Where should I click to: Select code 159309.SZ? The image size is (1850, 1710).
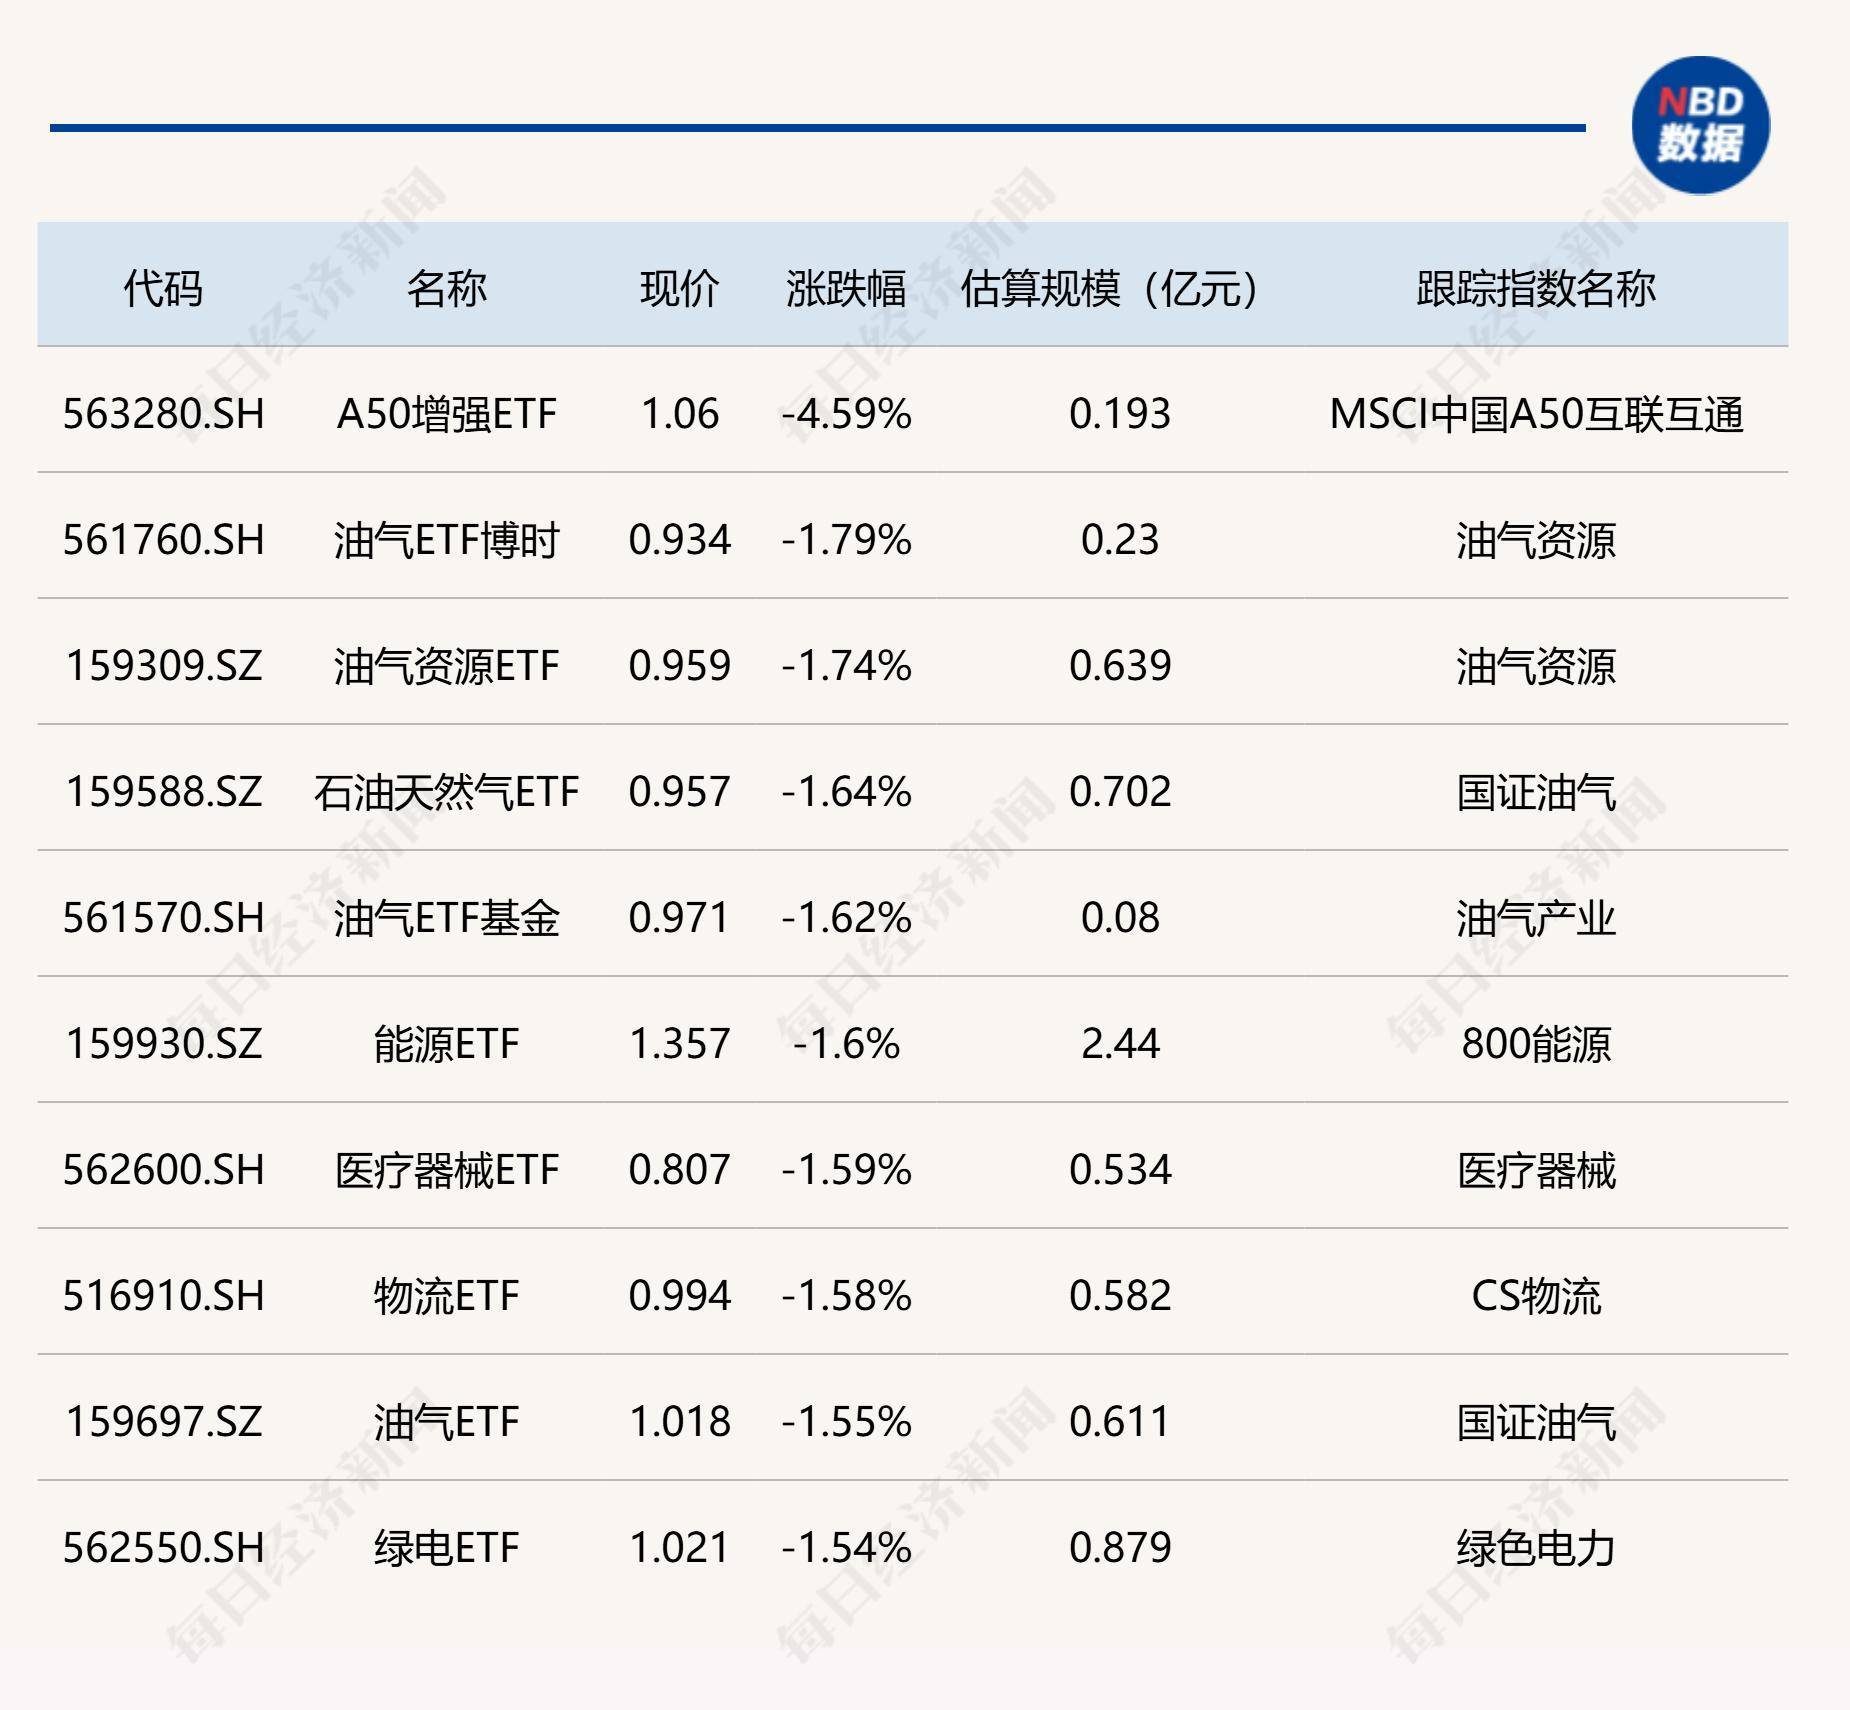163,667
